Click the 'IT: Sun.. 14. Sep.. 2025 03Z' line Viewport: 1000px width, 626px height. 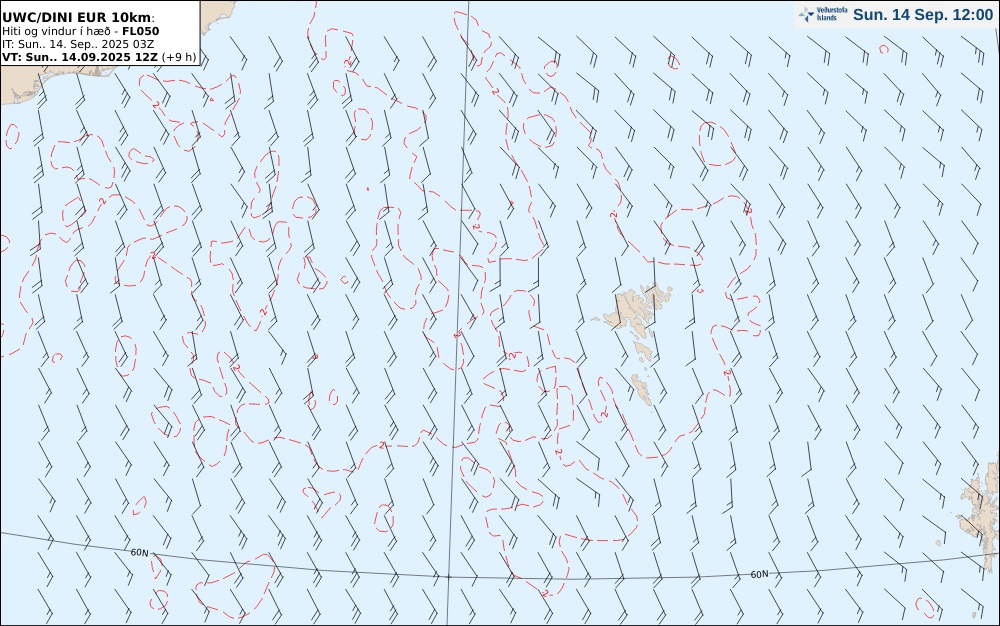(78, 44)
